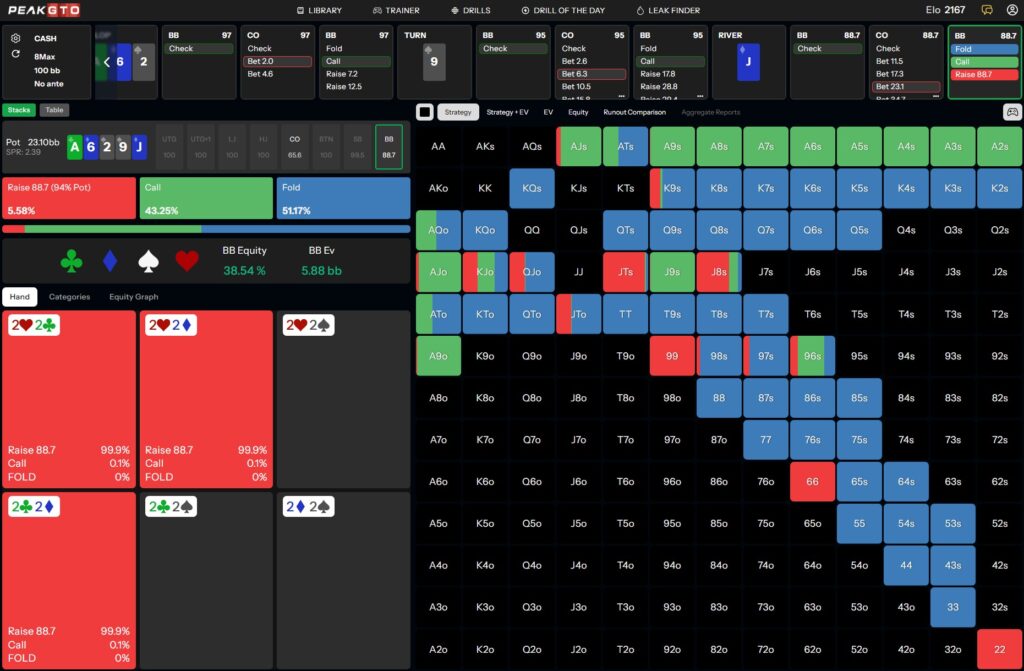Viewport: 1024px width, 671px height.
Task: Click the left chevron on the flop cards
Action: [107, 62]
